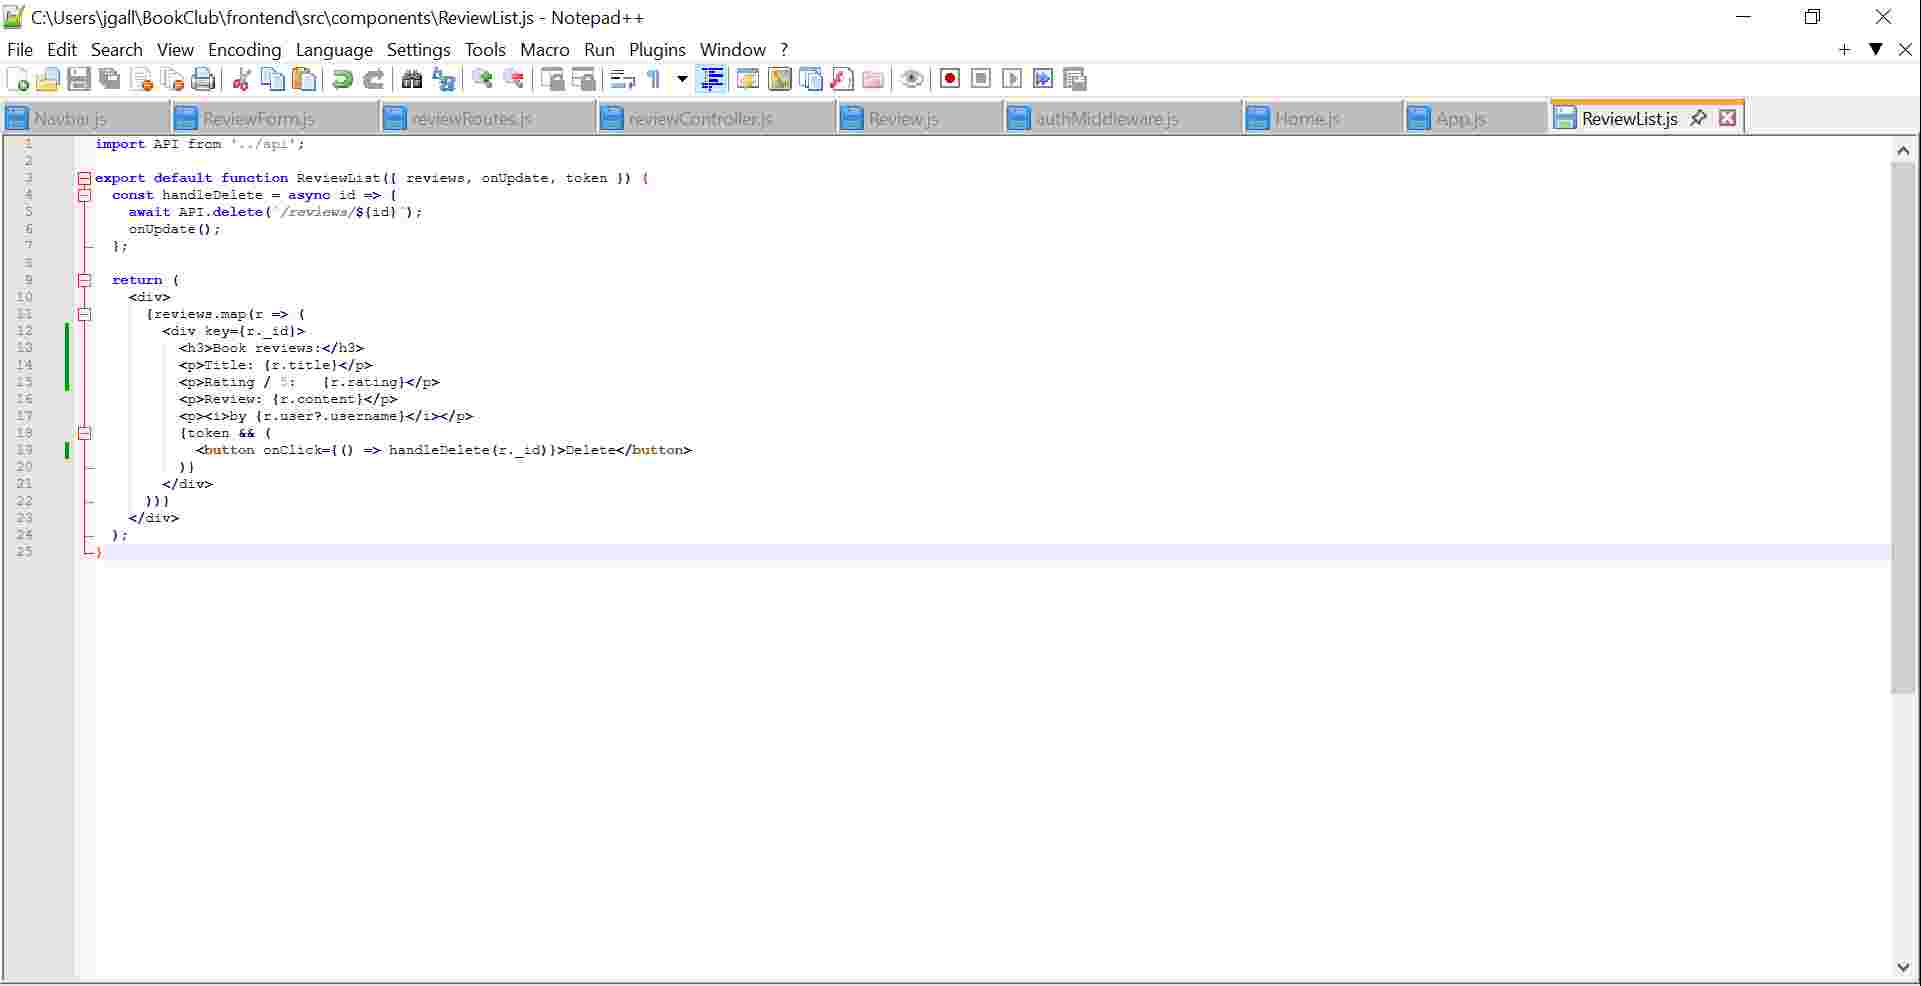This screenshot has height=986, width=1921.
Task: Start macro recording with the red record icon
Action: 949,78
